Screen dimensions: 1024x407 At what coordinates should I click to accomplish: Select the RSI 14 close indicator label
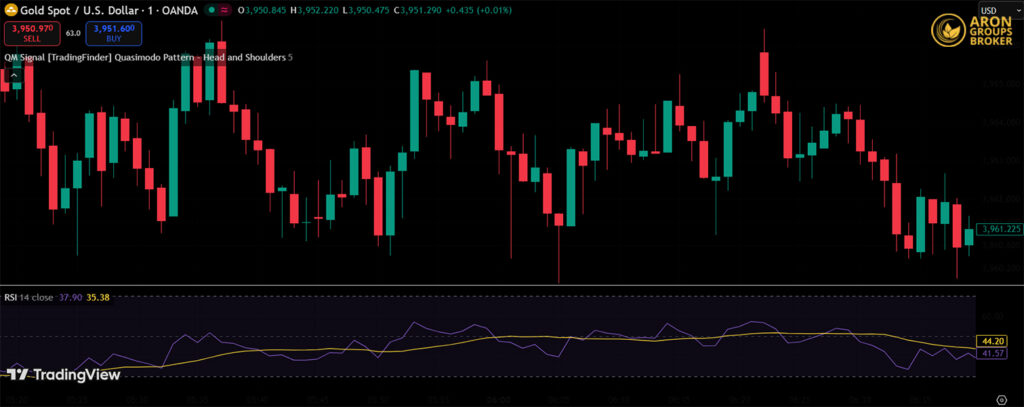[x=30, y=297]
